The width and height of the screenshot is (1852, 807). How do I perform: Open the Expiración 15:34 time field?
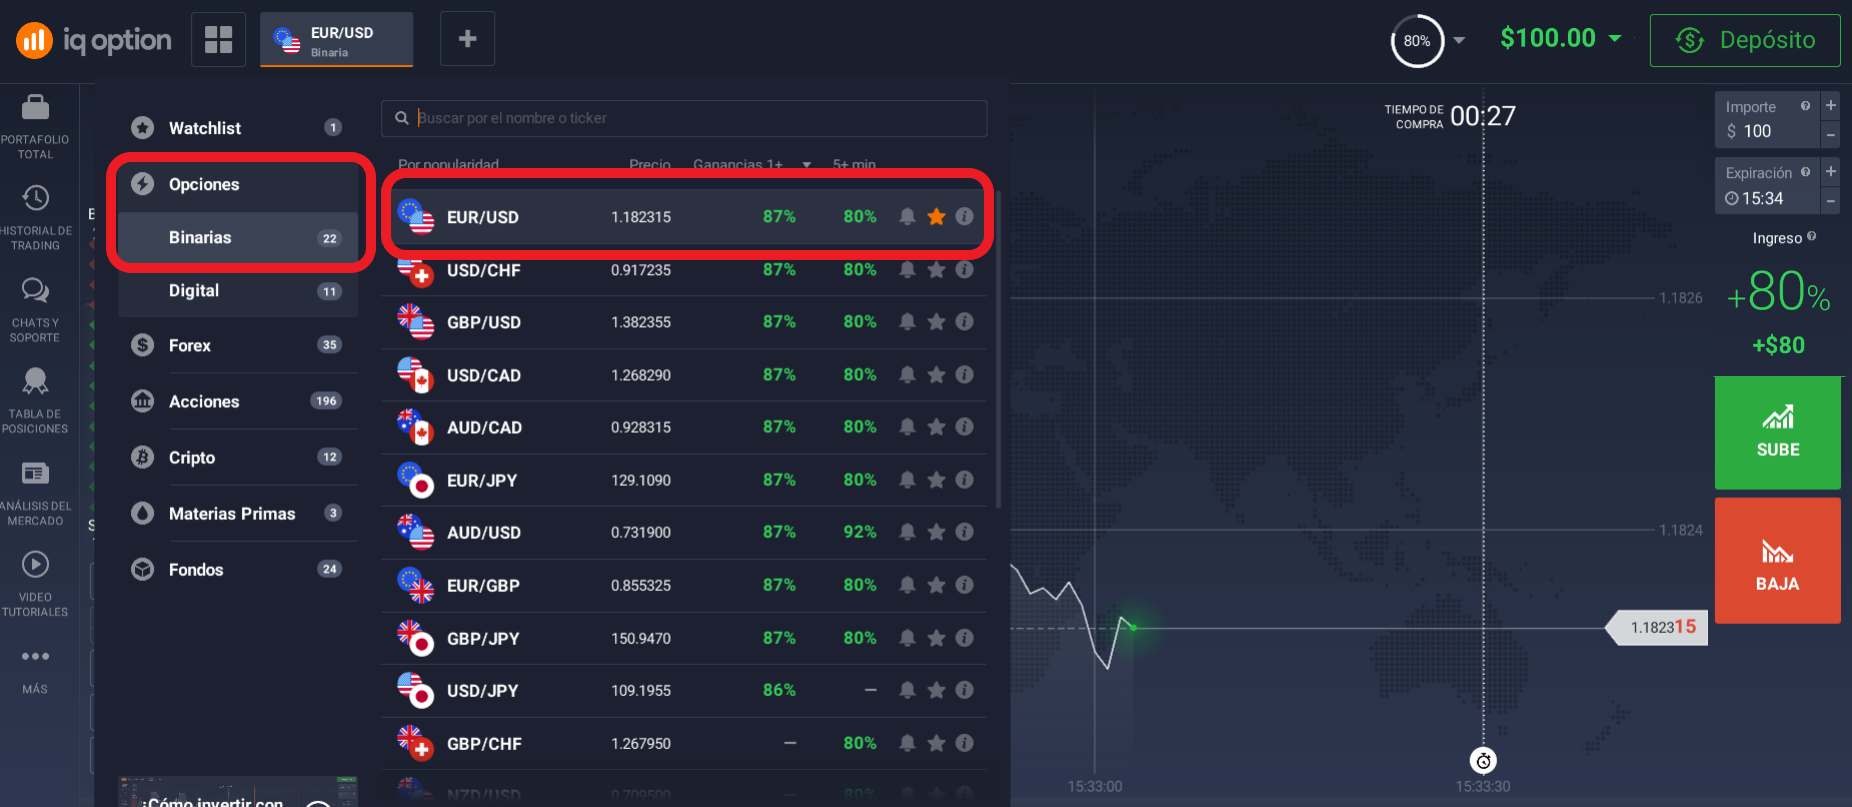tap(1768, 186)
